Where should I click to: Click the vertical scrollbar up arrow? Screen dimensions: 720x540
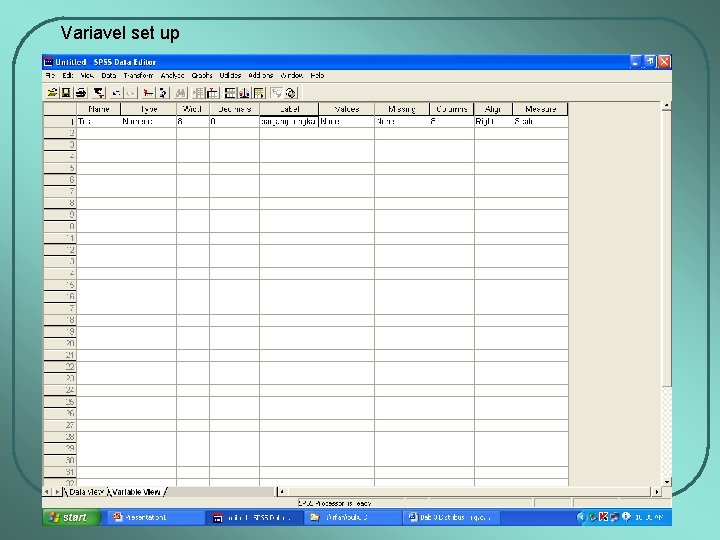coord(666,106)
